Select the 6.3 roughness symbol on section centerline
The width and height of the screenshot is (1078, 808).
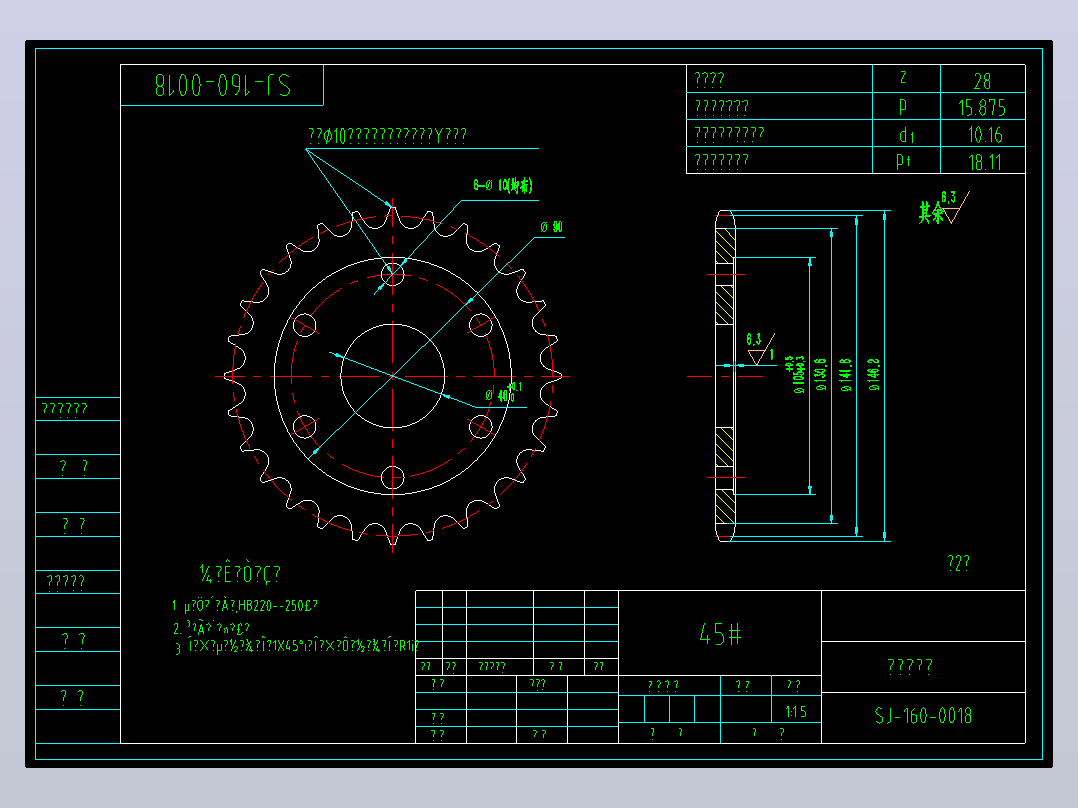[760, 348]
